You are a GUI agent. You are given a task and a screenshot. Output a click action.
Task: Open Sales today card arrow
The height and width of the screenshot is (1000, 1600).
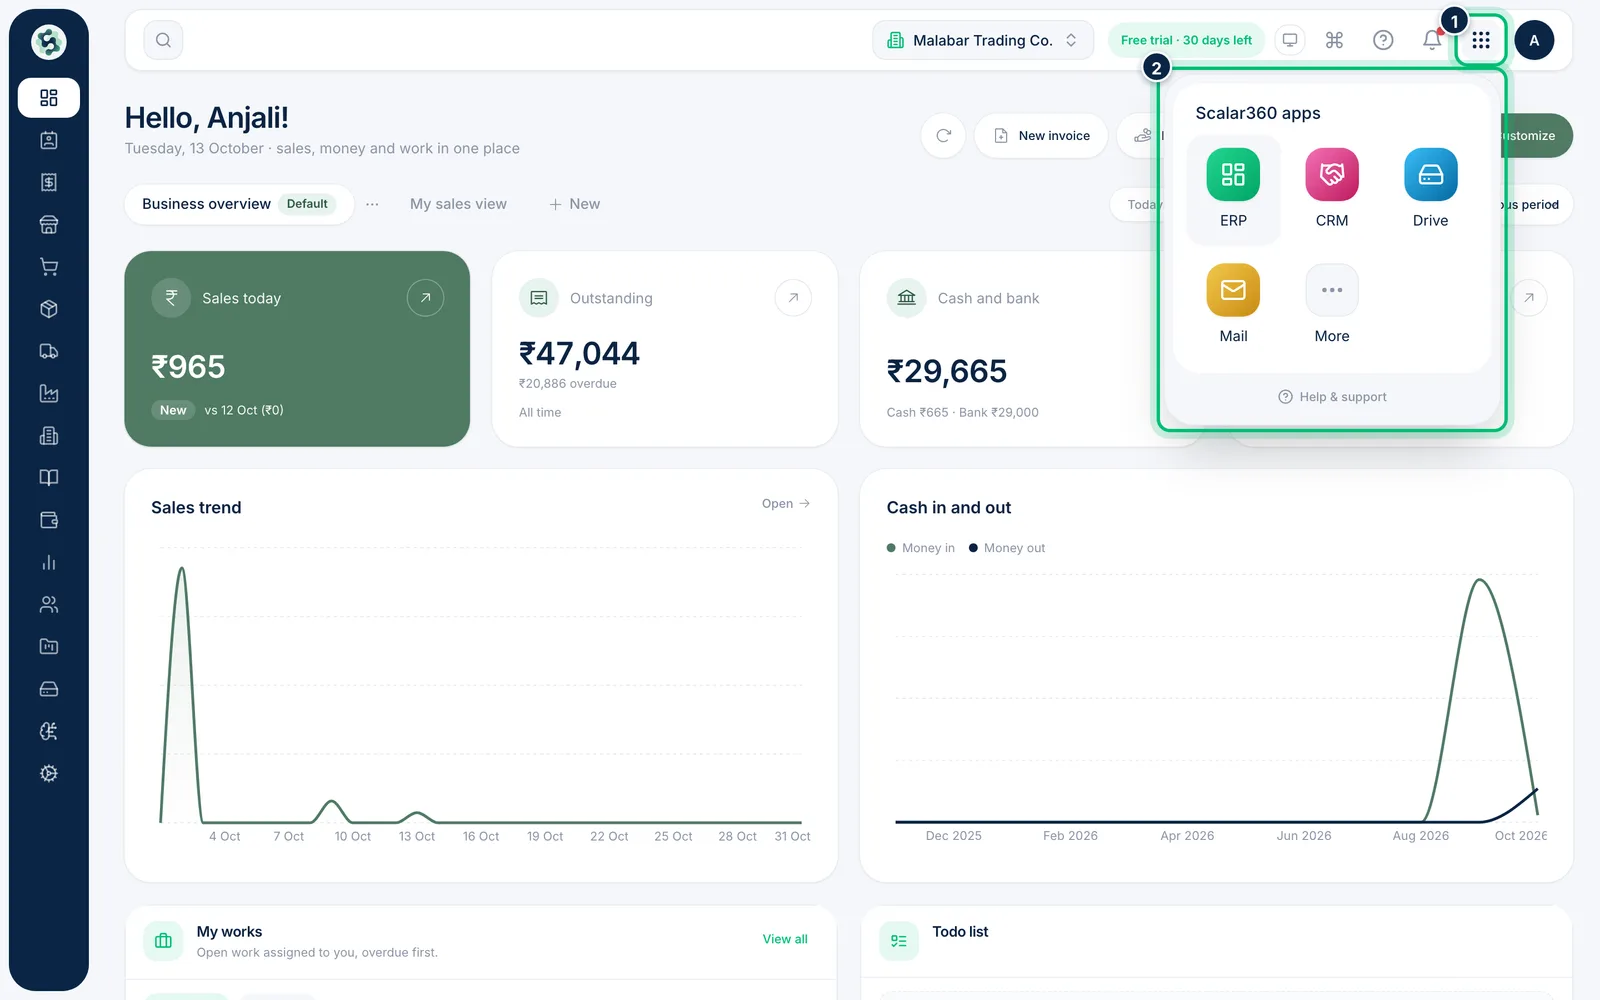(x=425, y=298)
